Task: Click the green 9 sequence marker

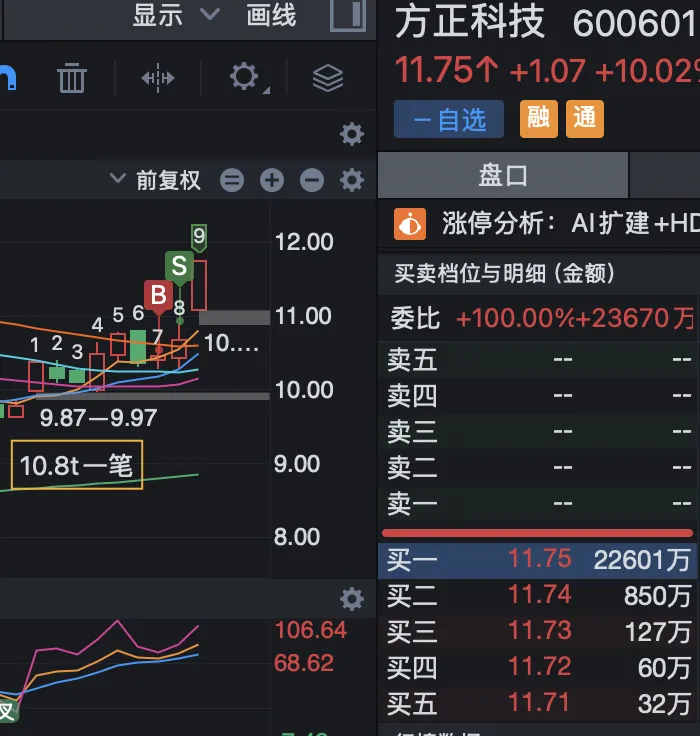Action: tap(199, 238)
